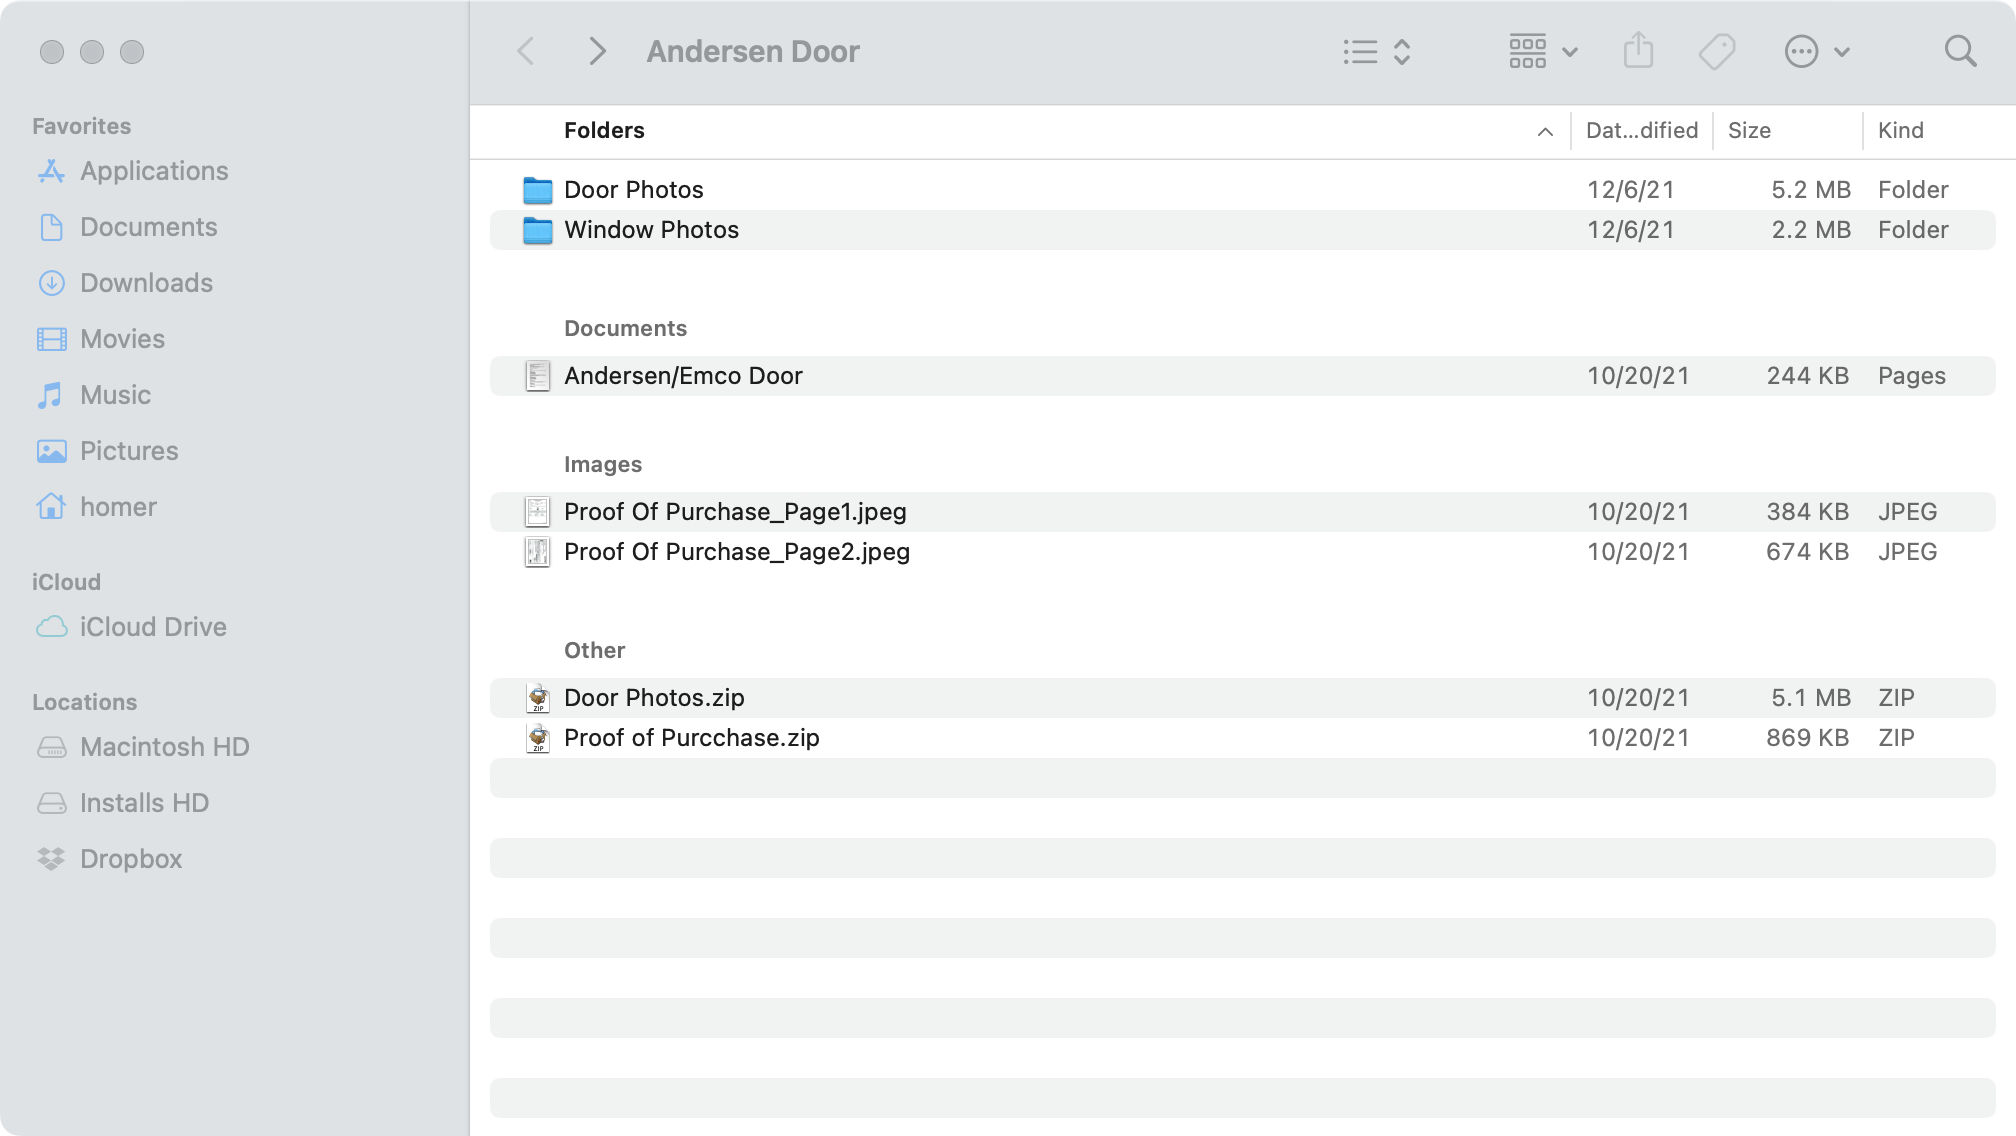Click the Applications sidebar icon
This screenshot has height=1136, width=2016.
click(x=52, y=171)
